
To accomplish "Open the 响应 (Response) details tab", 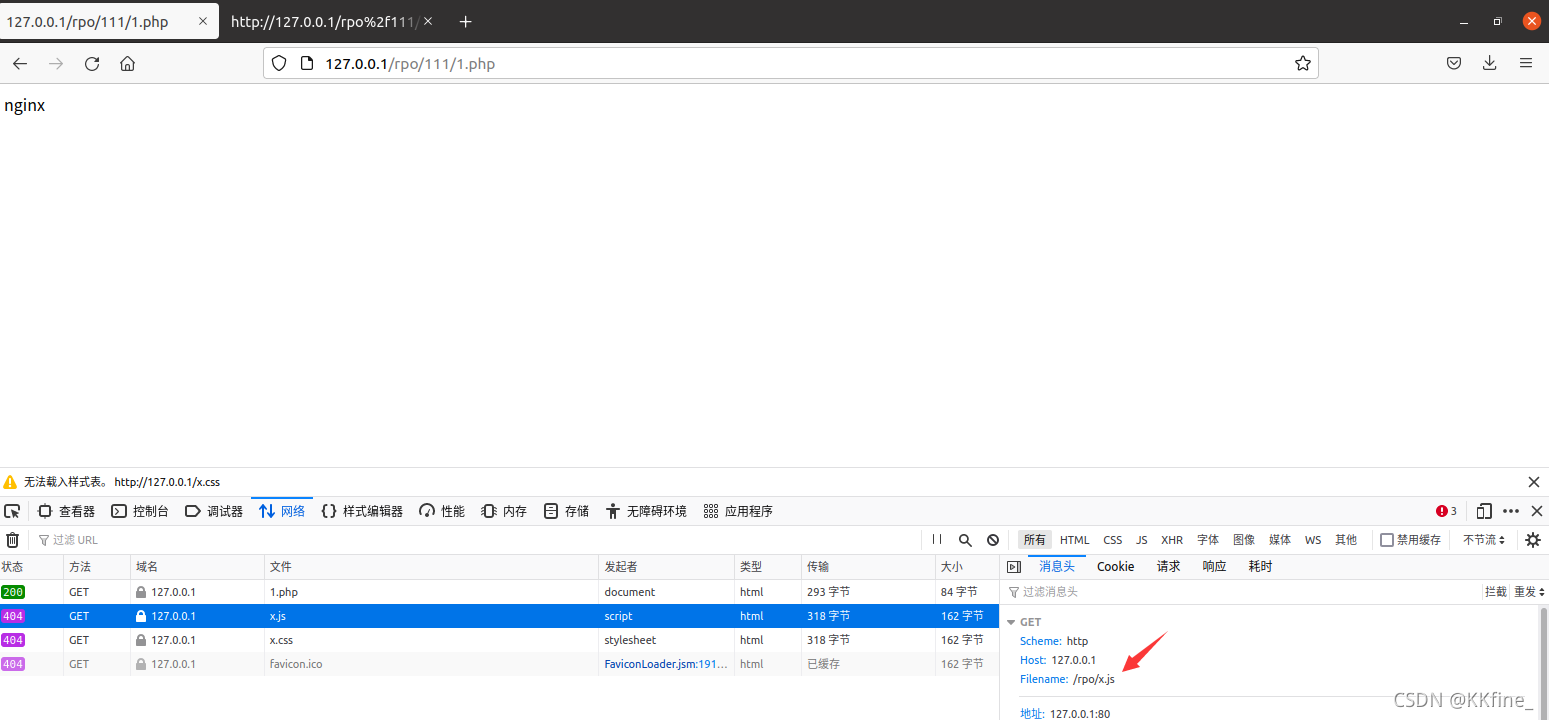I will click(1214, 567).
